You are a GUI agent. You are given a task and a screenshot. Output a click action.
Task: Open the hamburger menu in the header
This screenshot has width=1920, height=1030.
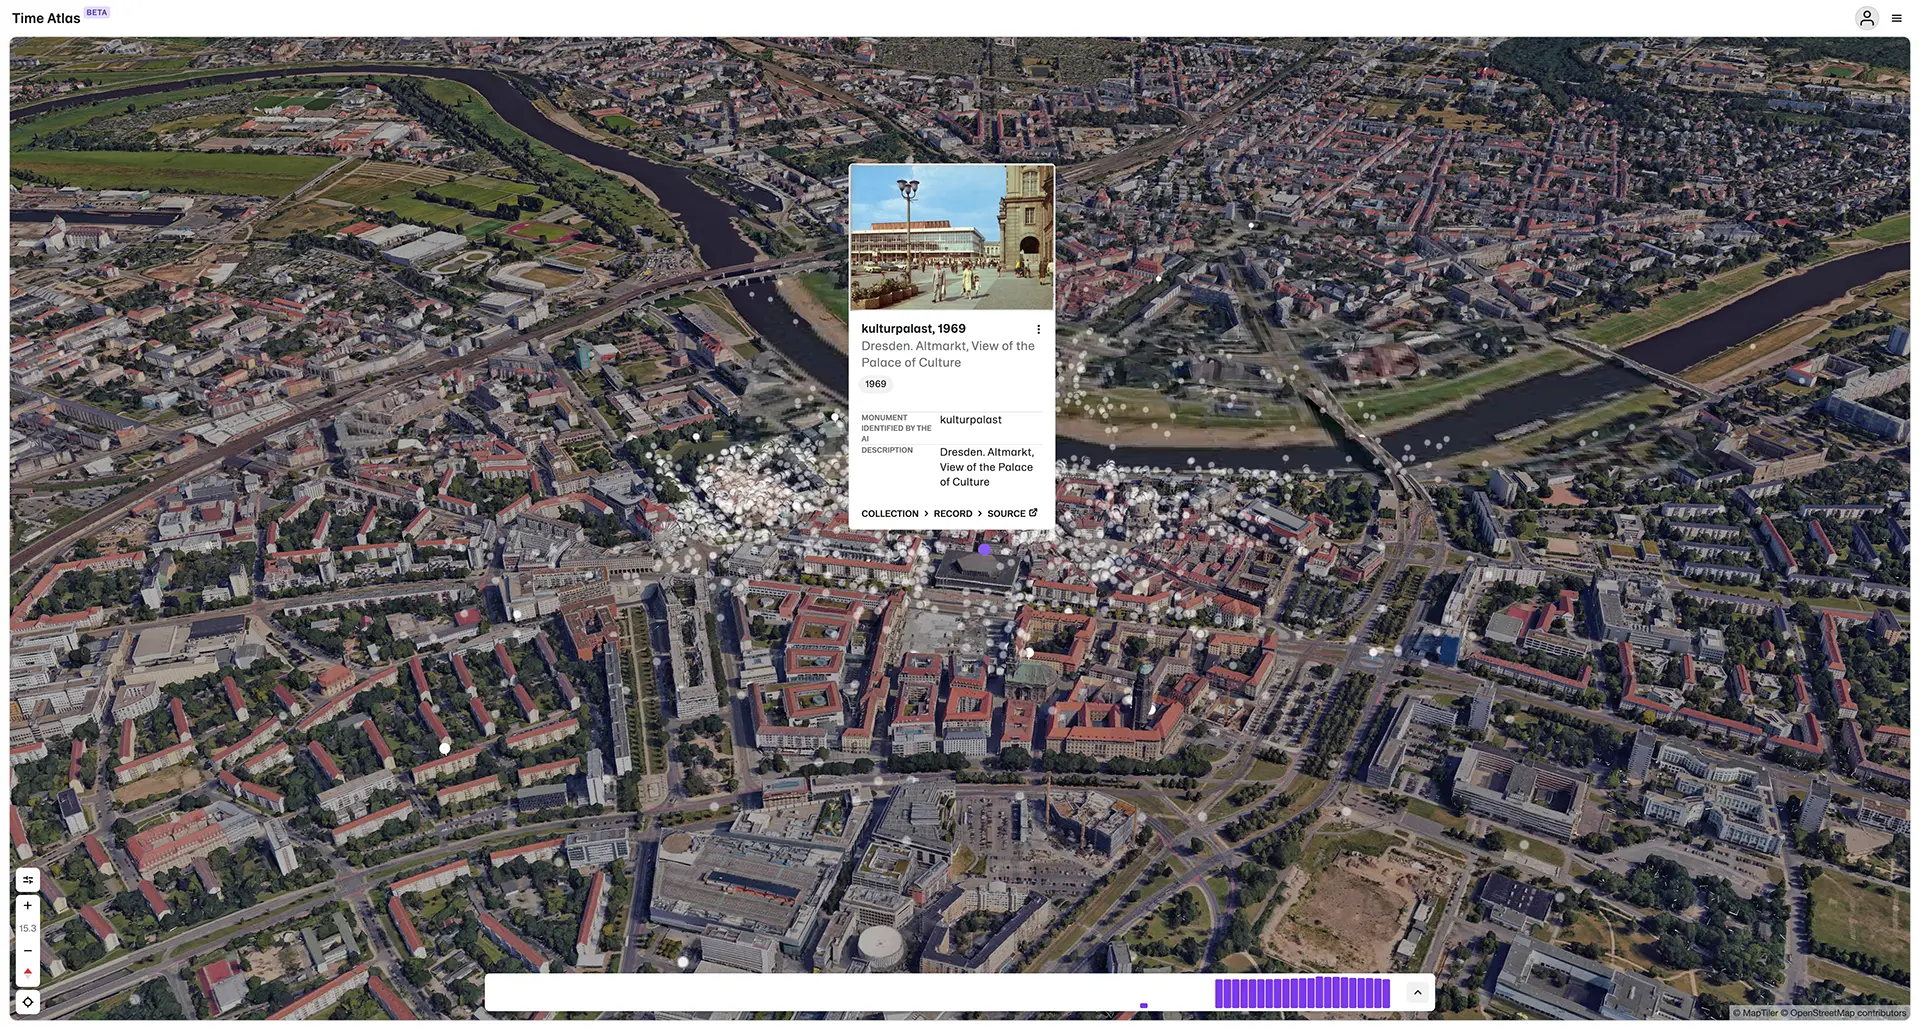pos(1896,18)
